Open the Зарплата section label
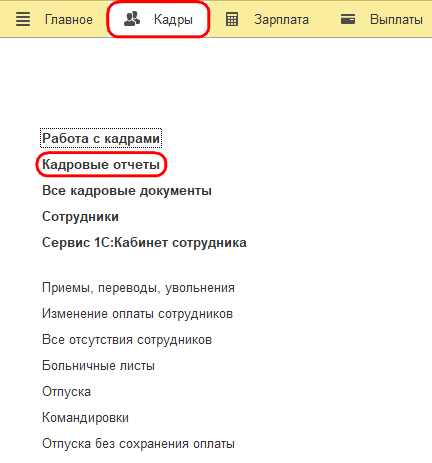 tap(281, 20)
